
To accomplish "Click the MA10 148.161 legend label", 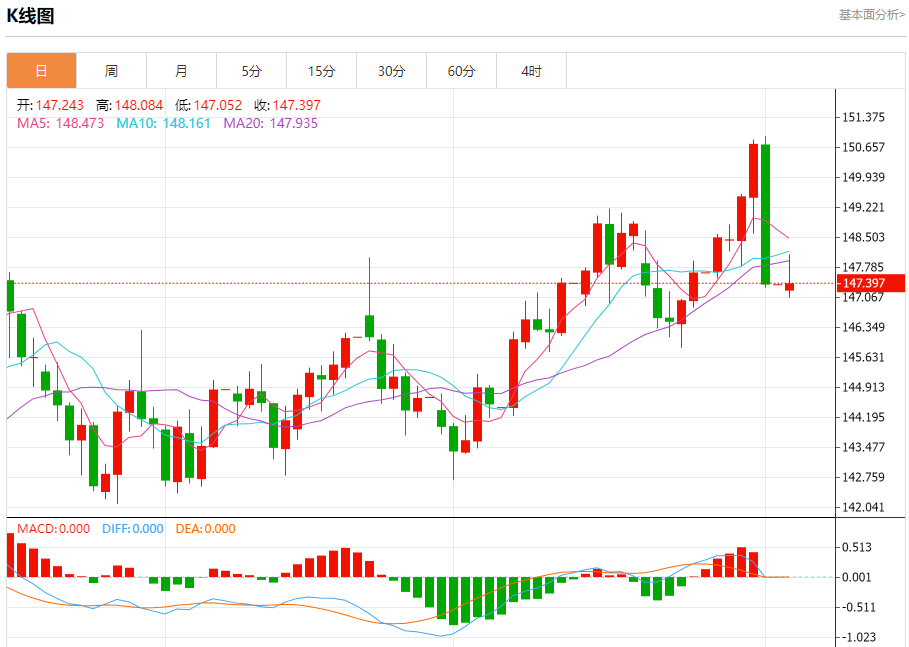I will tap(163, 123).
